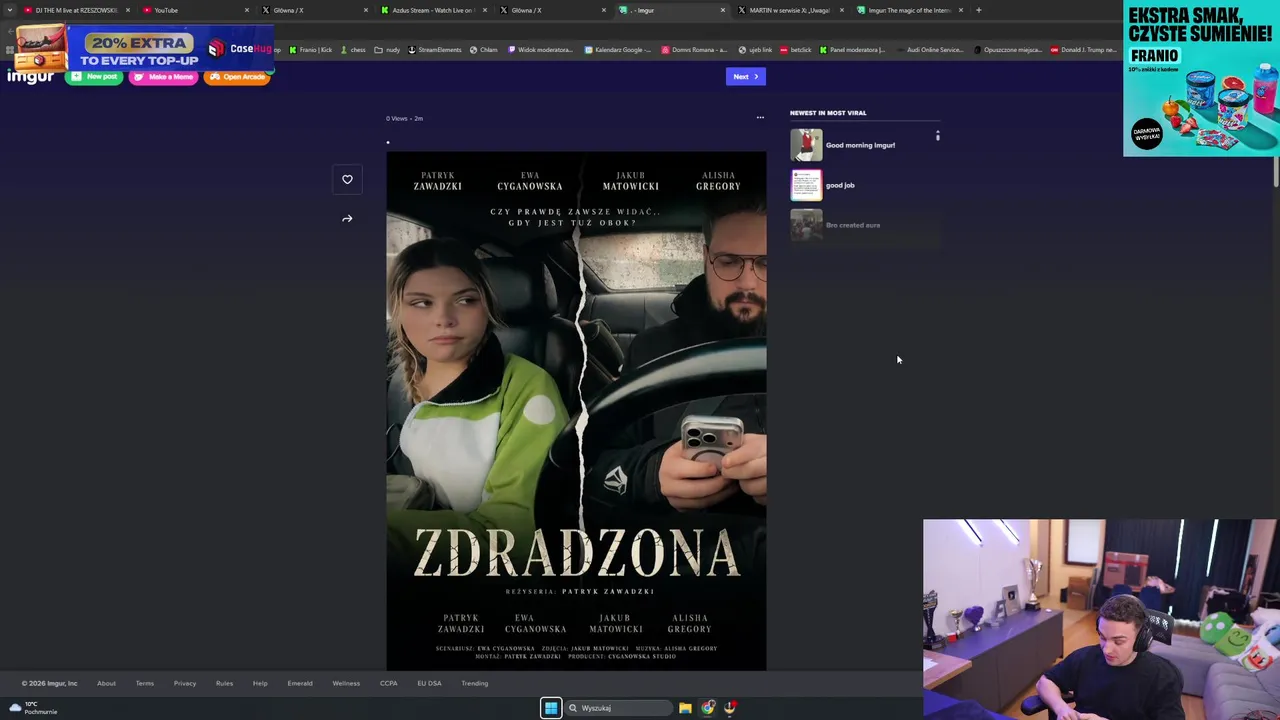Close the active Imgur tab
Viewport: 1280px width, 720px height.
point(723,10)
